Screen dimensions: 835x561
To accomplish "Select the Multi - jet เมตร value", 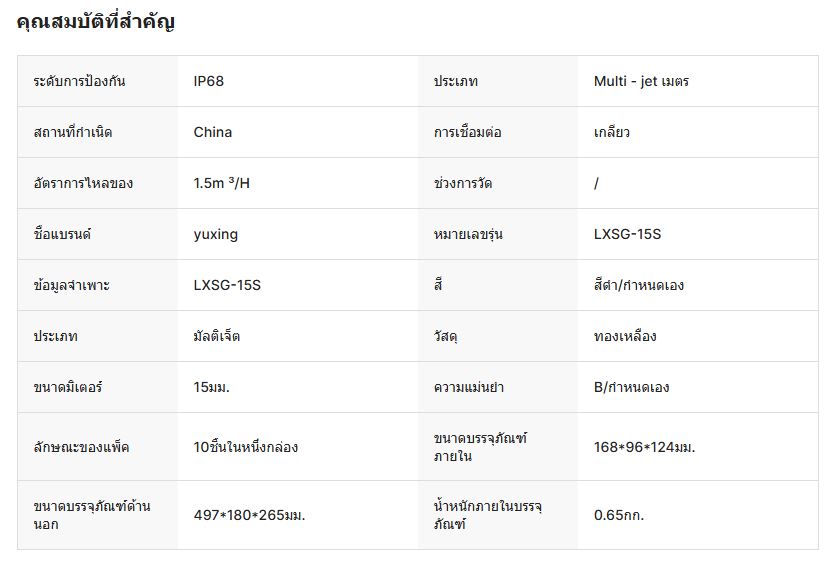I will [641, 81].
